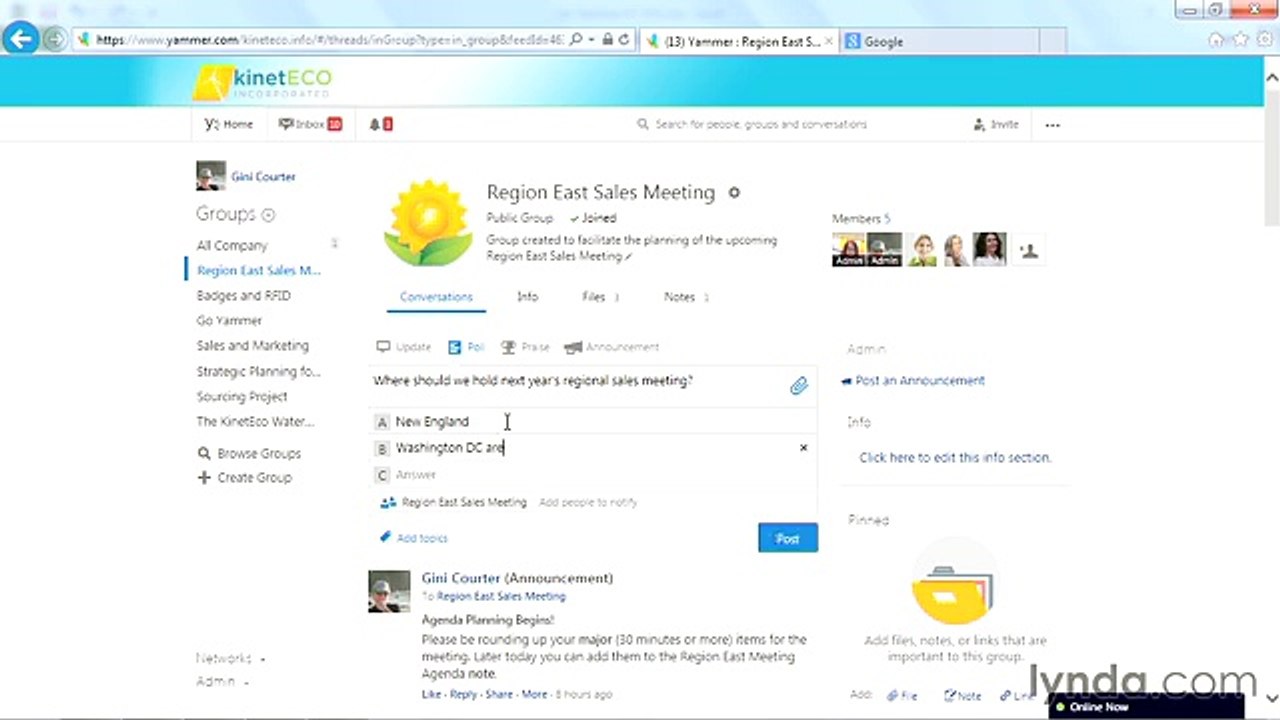Viewport: 1280px width, 720px height.
Task: Open the more options ellipsis menu
Action: (x=1052, y=125)
